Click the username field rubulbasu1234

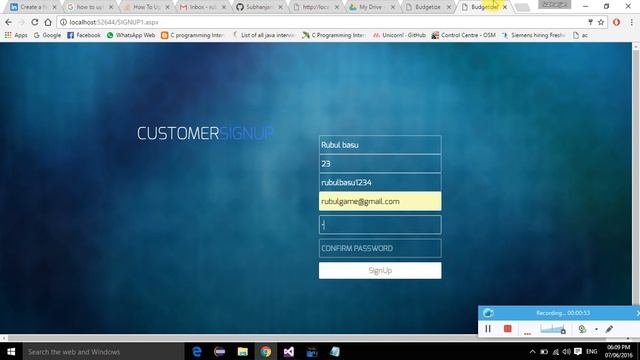[380, 182]
